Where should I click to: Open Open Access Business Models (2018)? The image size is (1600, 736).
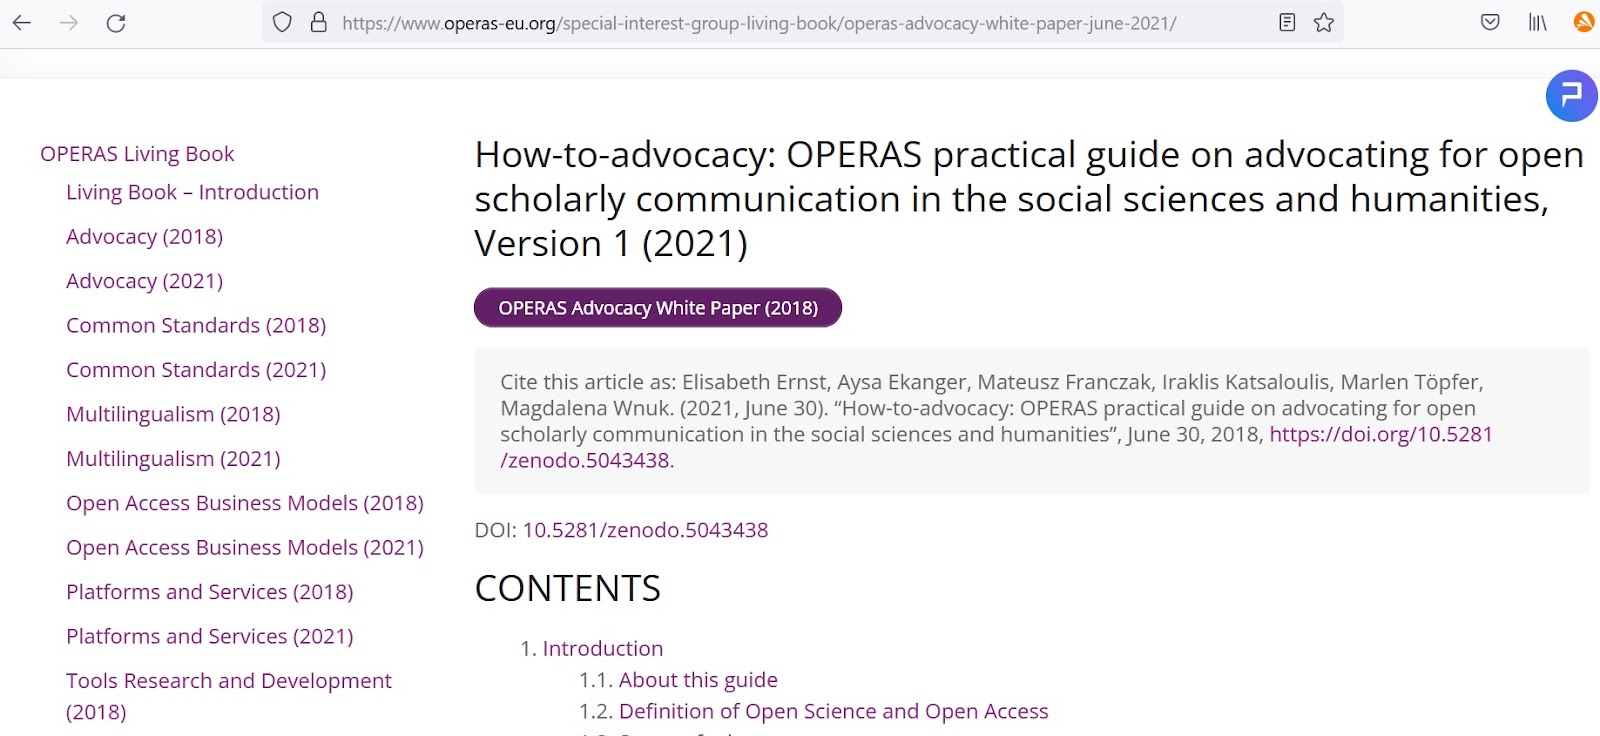tap(245, 503)
